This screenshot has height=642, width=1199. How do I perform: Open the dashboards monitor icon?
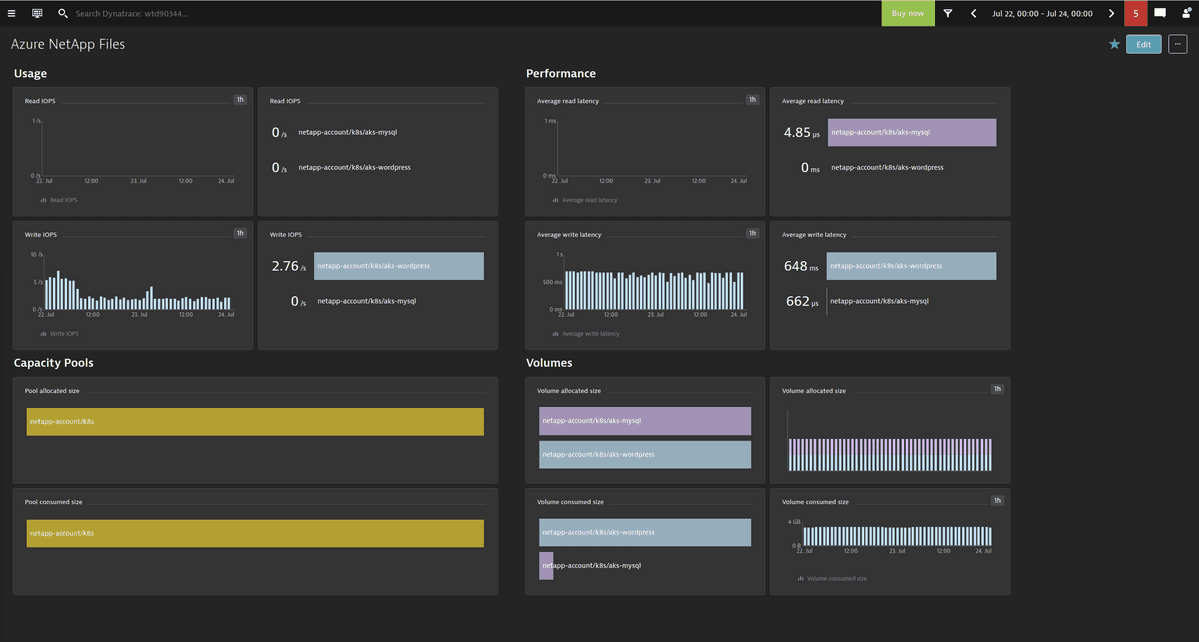coord(37,13)
